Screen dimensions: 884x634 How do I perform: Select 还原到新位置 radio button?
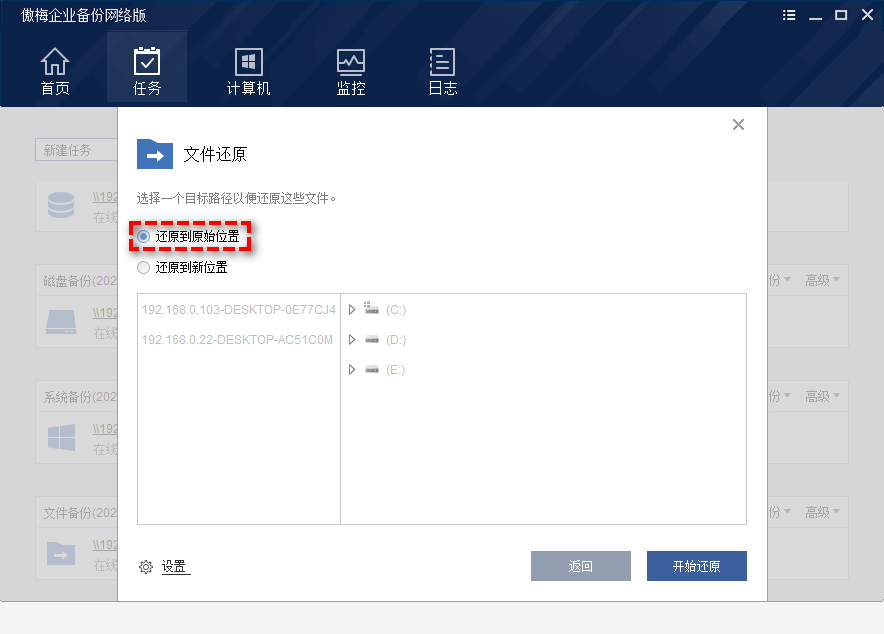tap(144, 268)
